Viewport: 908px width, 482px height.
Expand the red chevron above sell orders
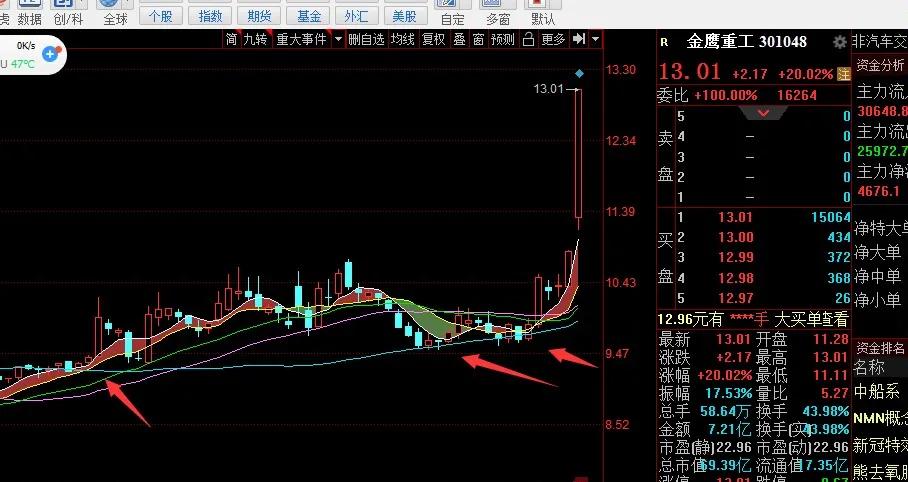764,113
